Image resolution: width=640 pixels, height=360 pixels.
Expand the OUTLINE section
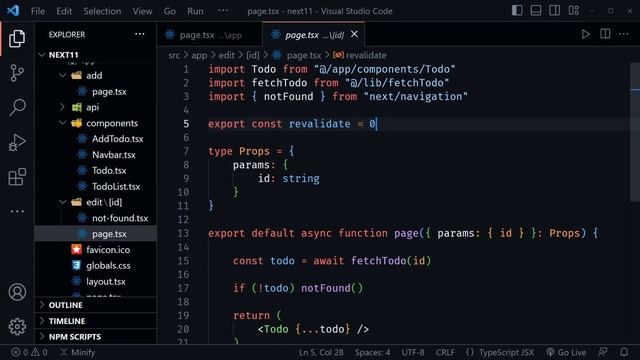[x=96, y=305]
